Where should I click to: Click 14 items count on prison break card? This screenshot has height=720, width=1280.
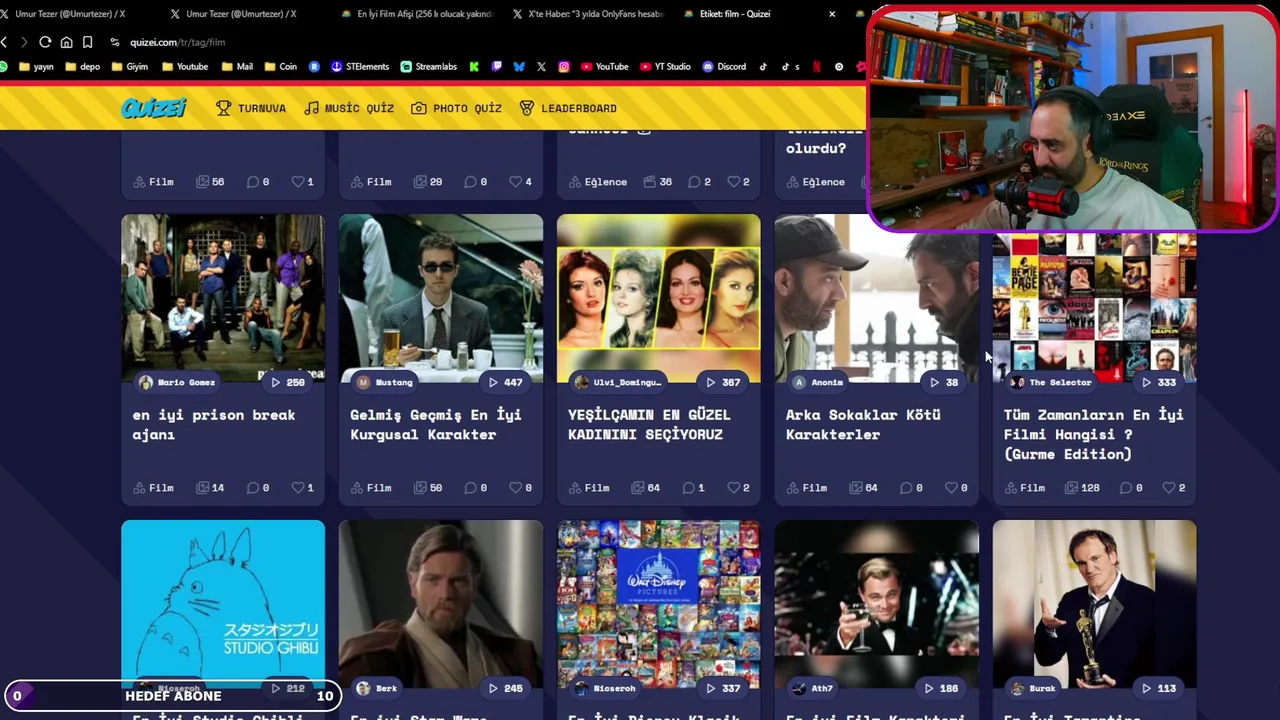210,488
